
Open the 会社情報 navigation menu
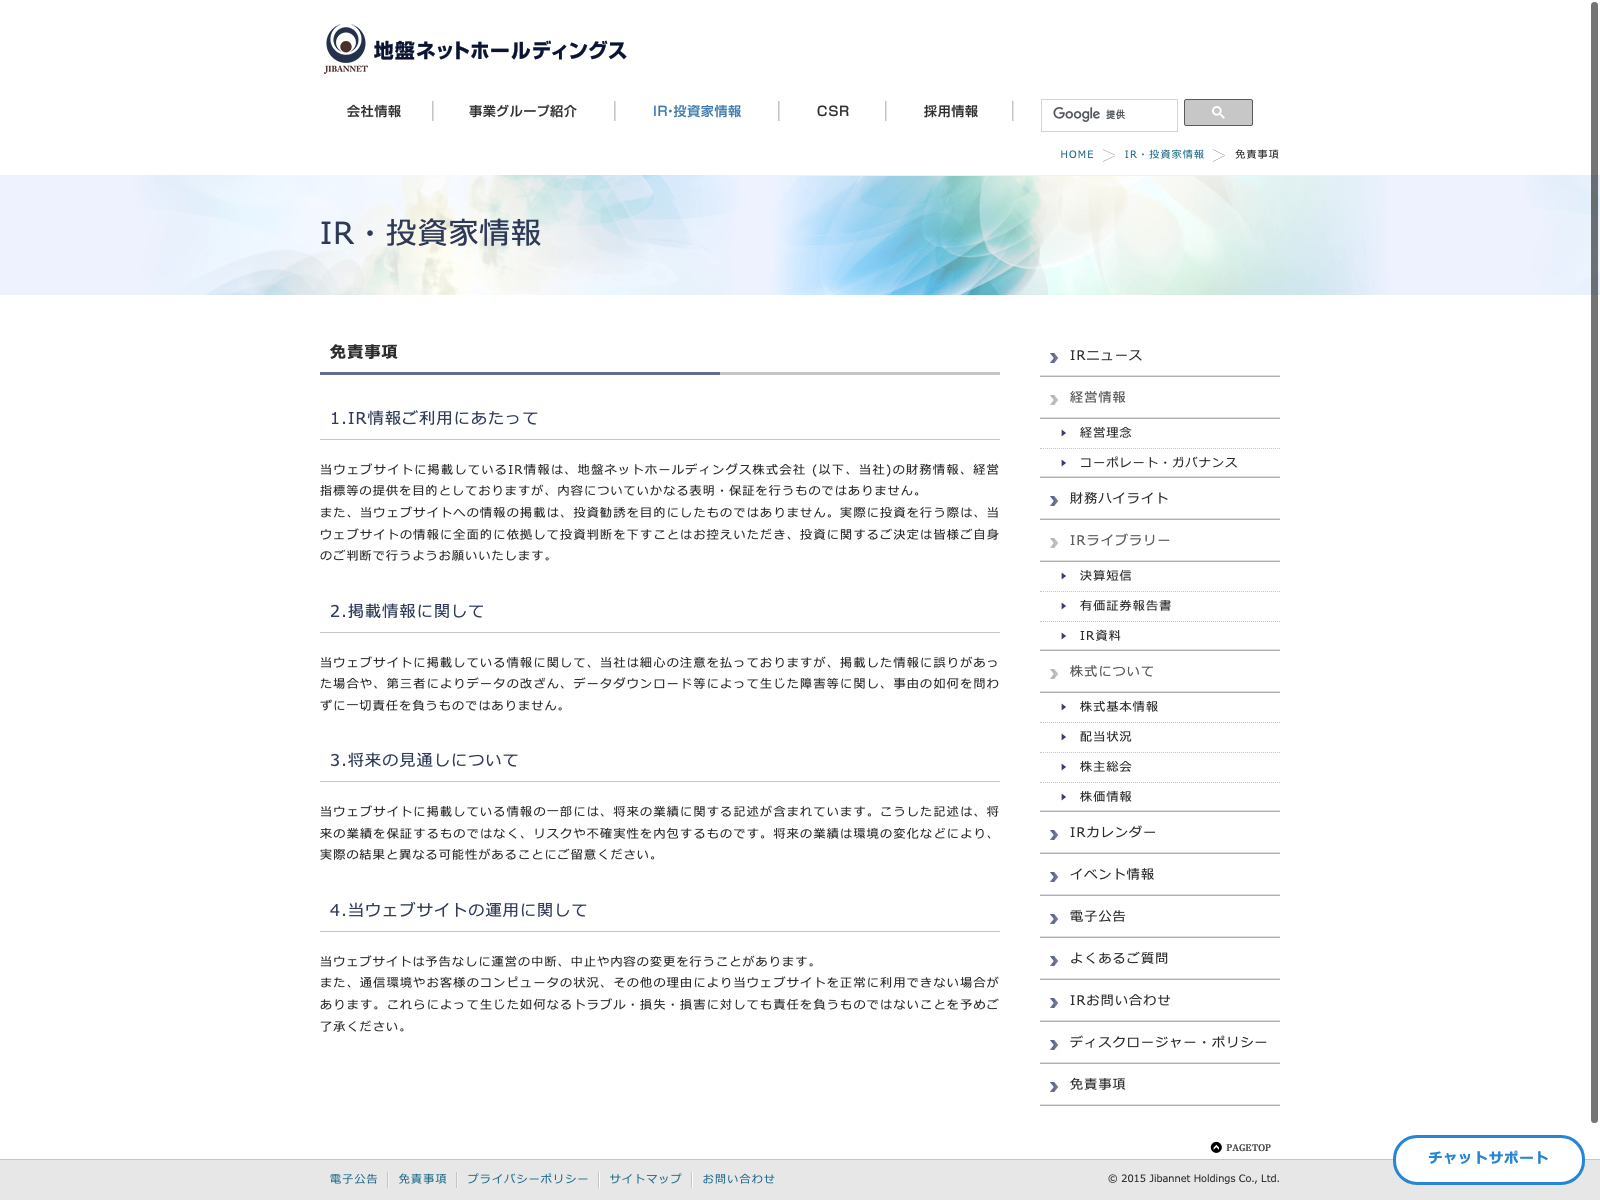tap(374, 112)
